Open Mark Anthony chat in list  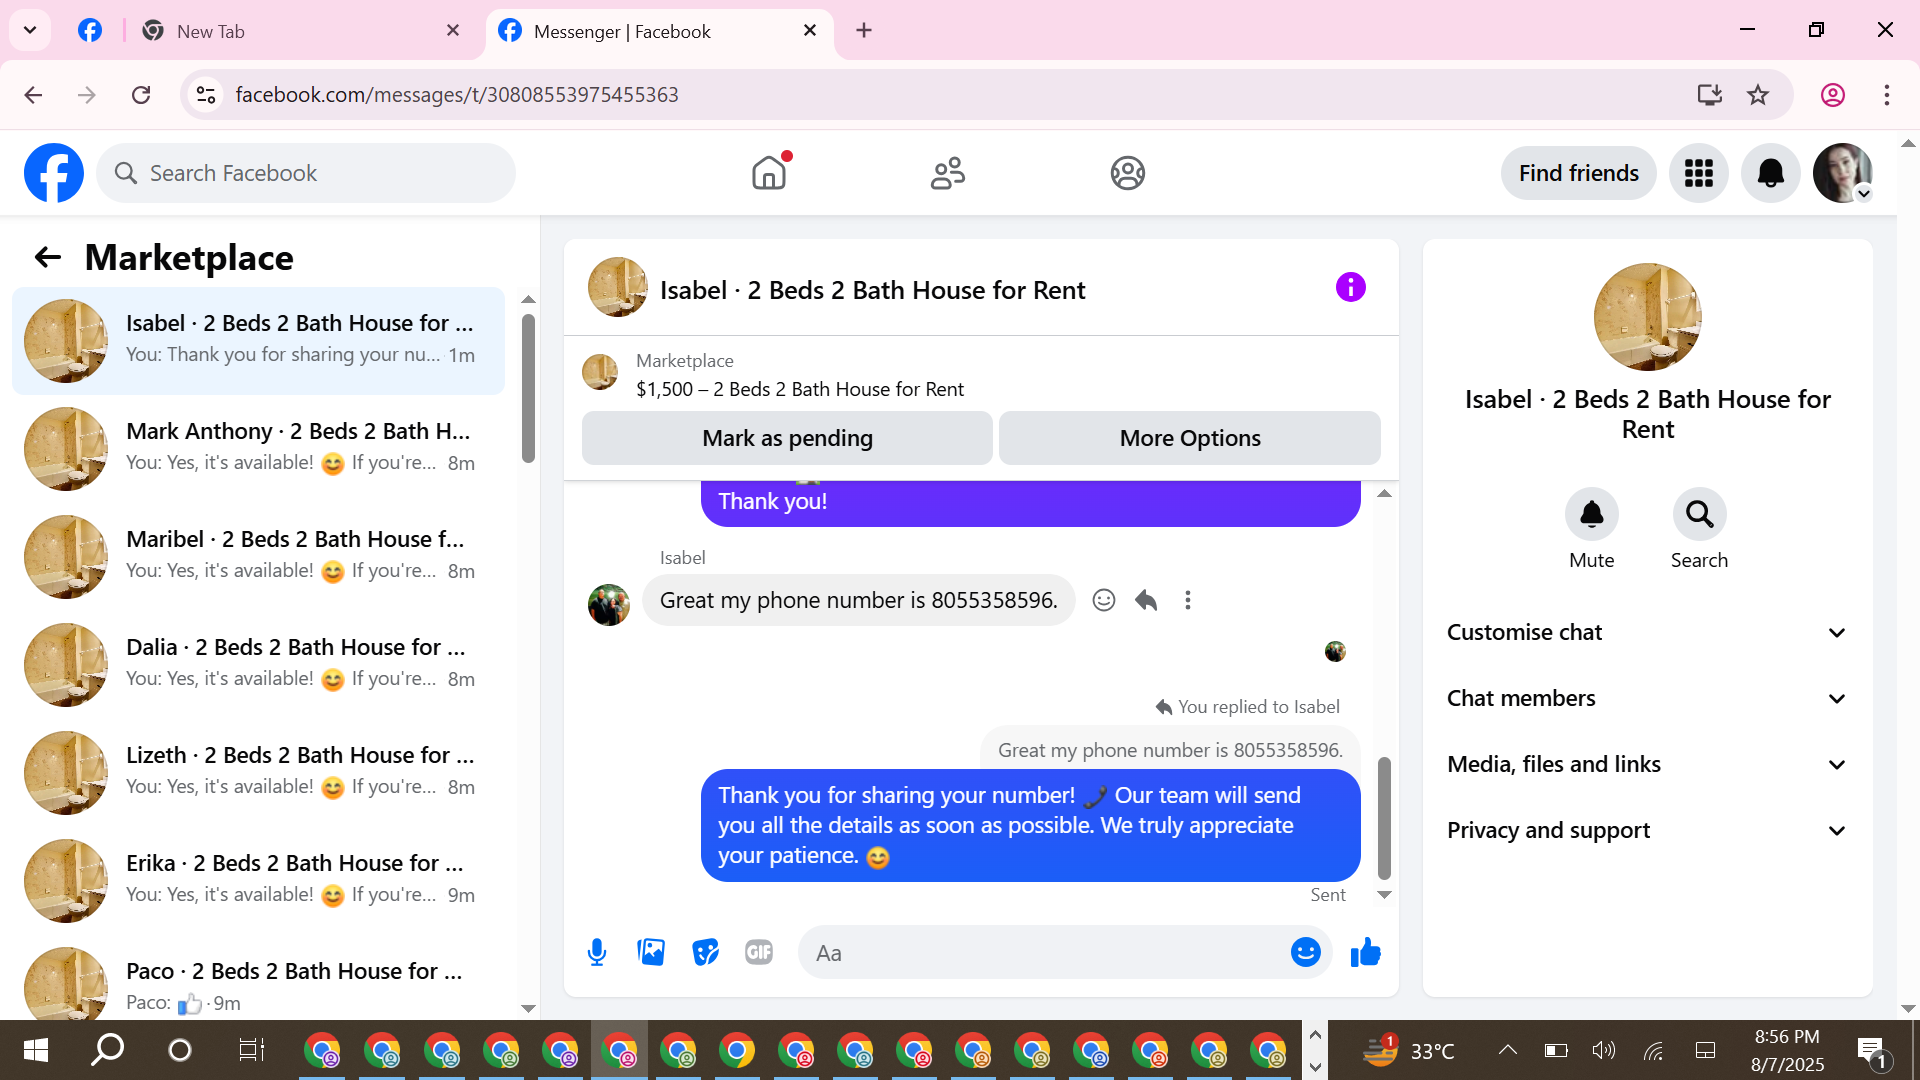[x=258, y=449]
